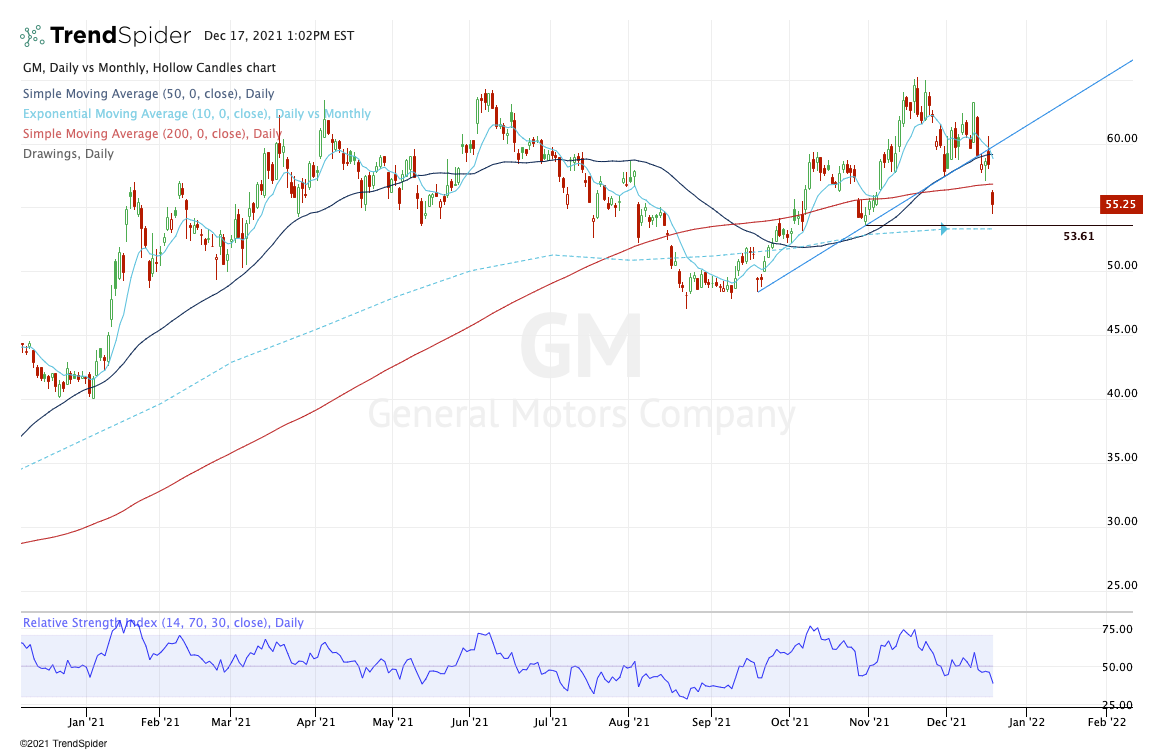1163x753 pixels.
Task: Click the Sep '21 date axis label
Action: point(711,721)
